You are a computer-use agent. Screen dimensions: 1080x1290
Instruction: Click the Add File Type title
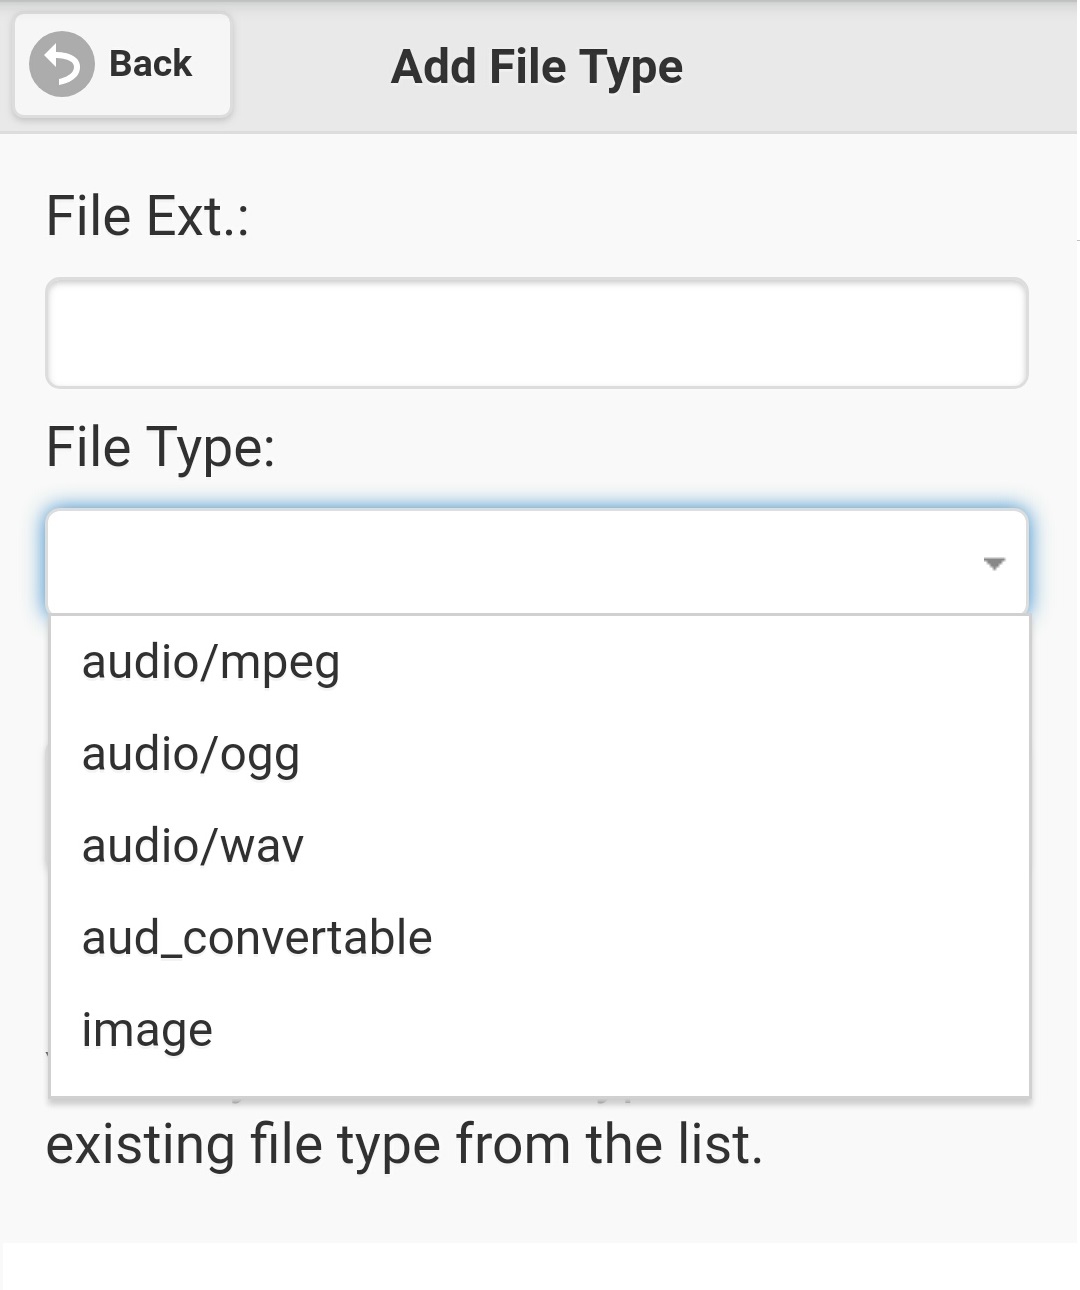point(537,67)
